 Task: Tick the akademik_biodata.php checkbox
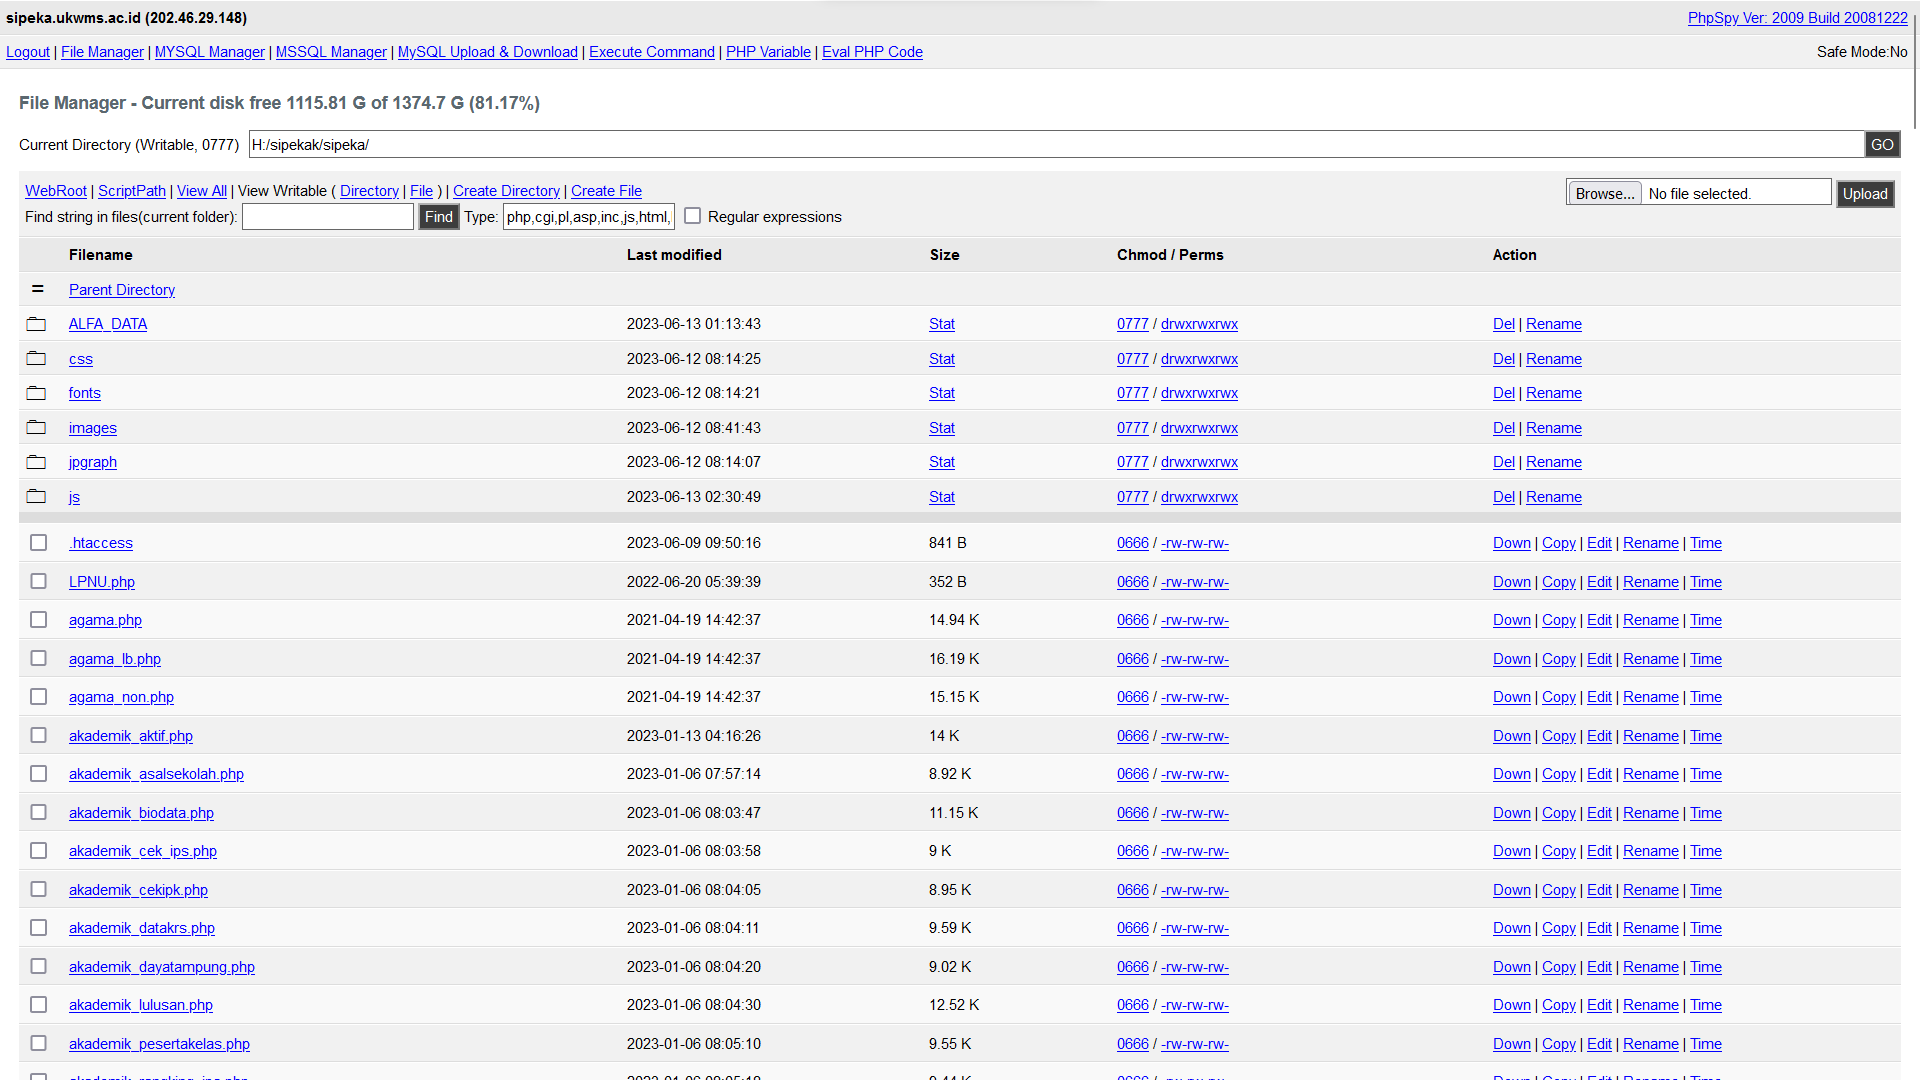tap(38, 812)
